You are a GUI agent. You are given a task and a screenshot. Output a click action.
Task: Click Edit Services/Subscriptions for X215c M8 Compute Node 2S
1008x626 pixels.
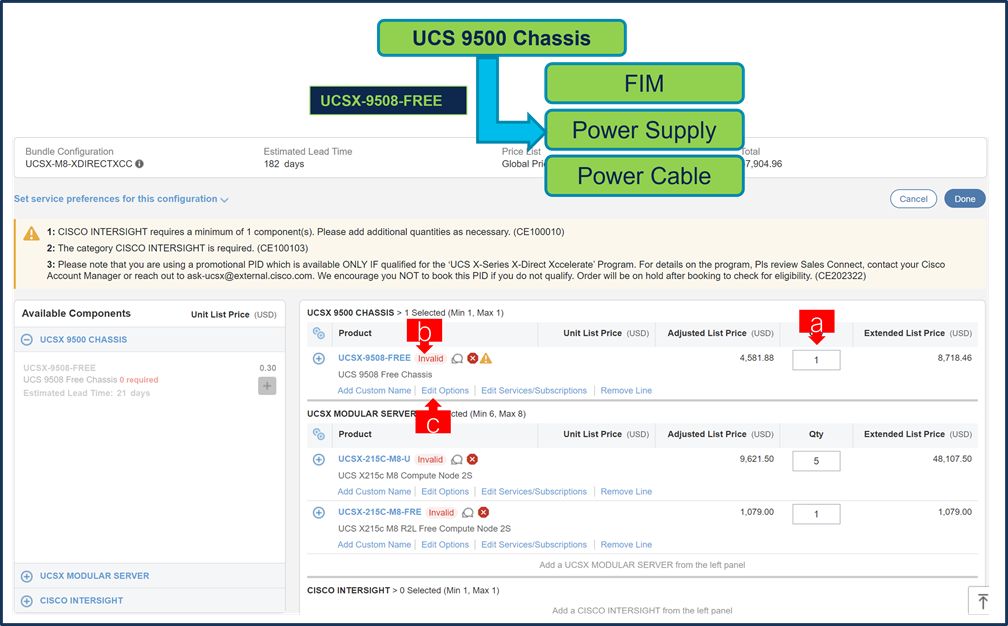(534, 492)
